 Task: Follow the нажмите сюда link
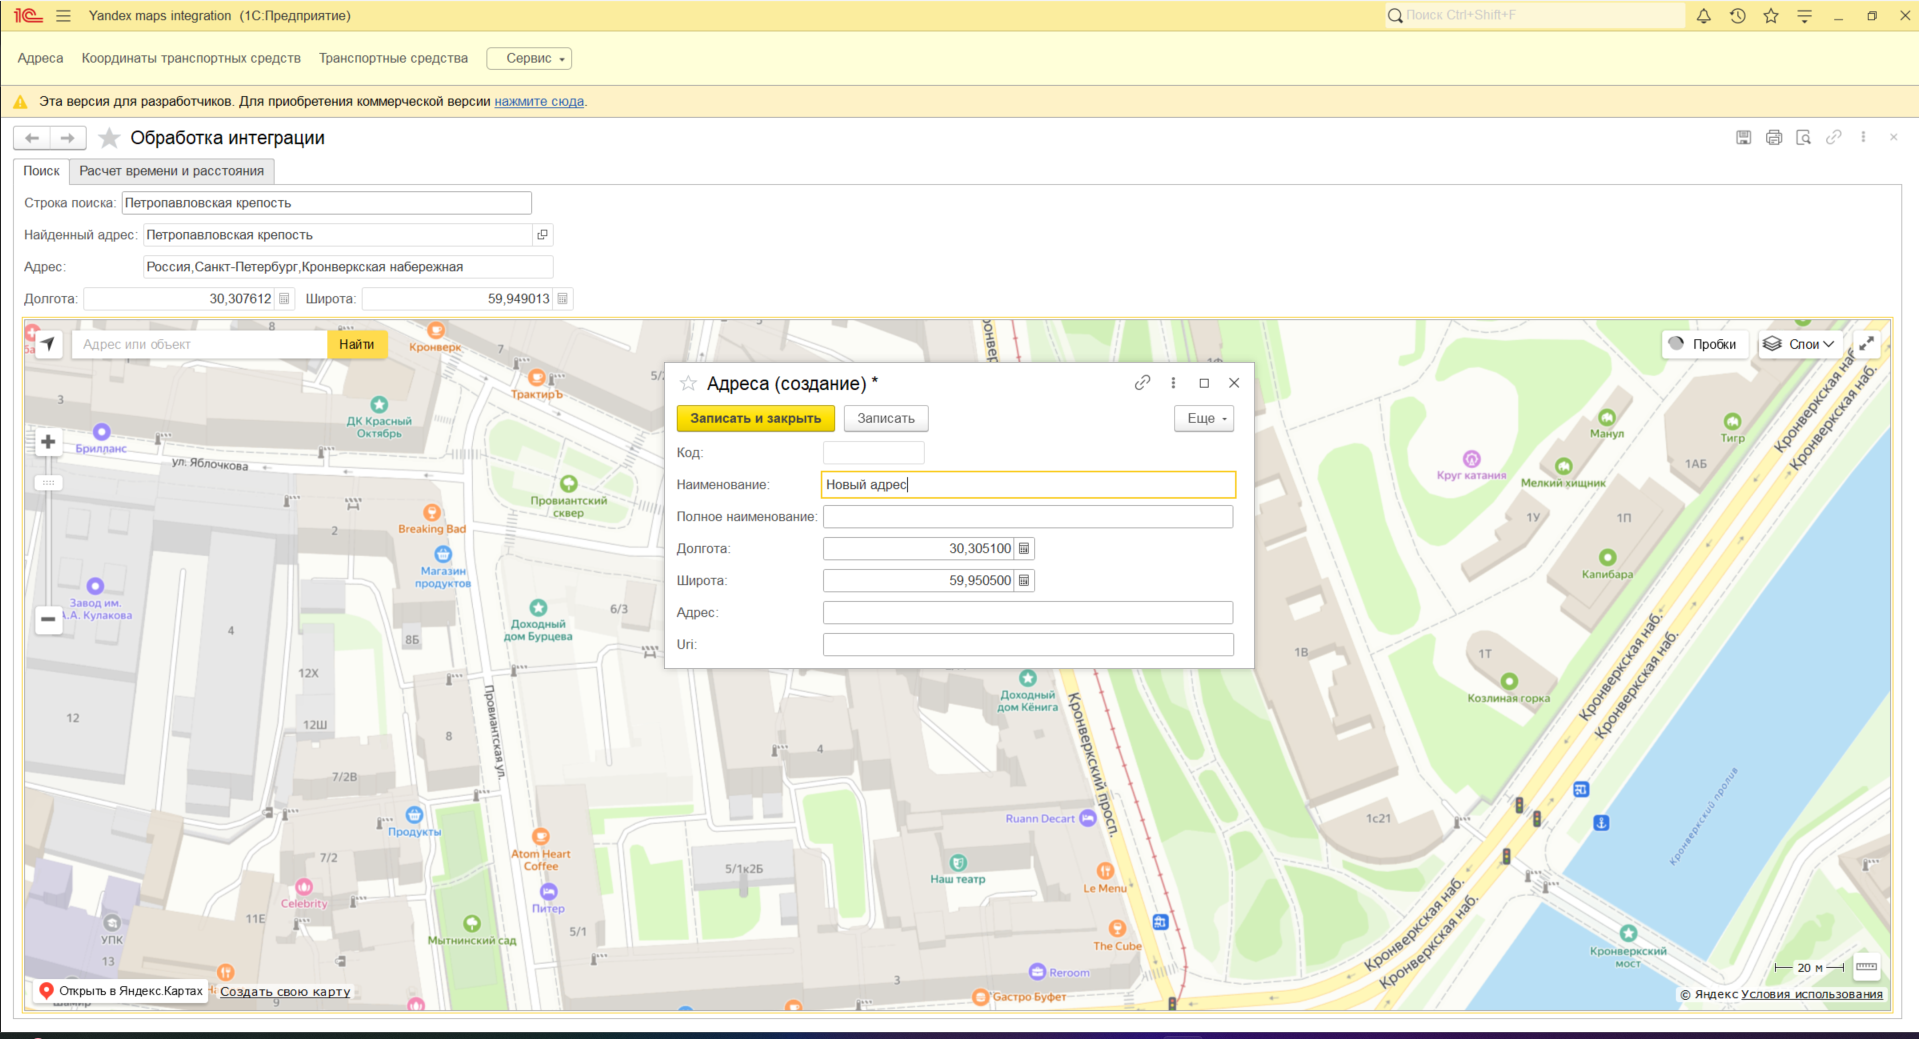coord(539,102)
